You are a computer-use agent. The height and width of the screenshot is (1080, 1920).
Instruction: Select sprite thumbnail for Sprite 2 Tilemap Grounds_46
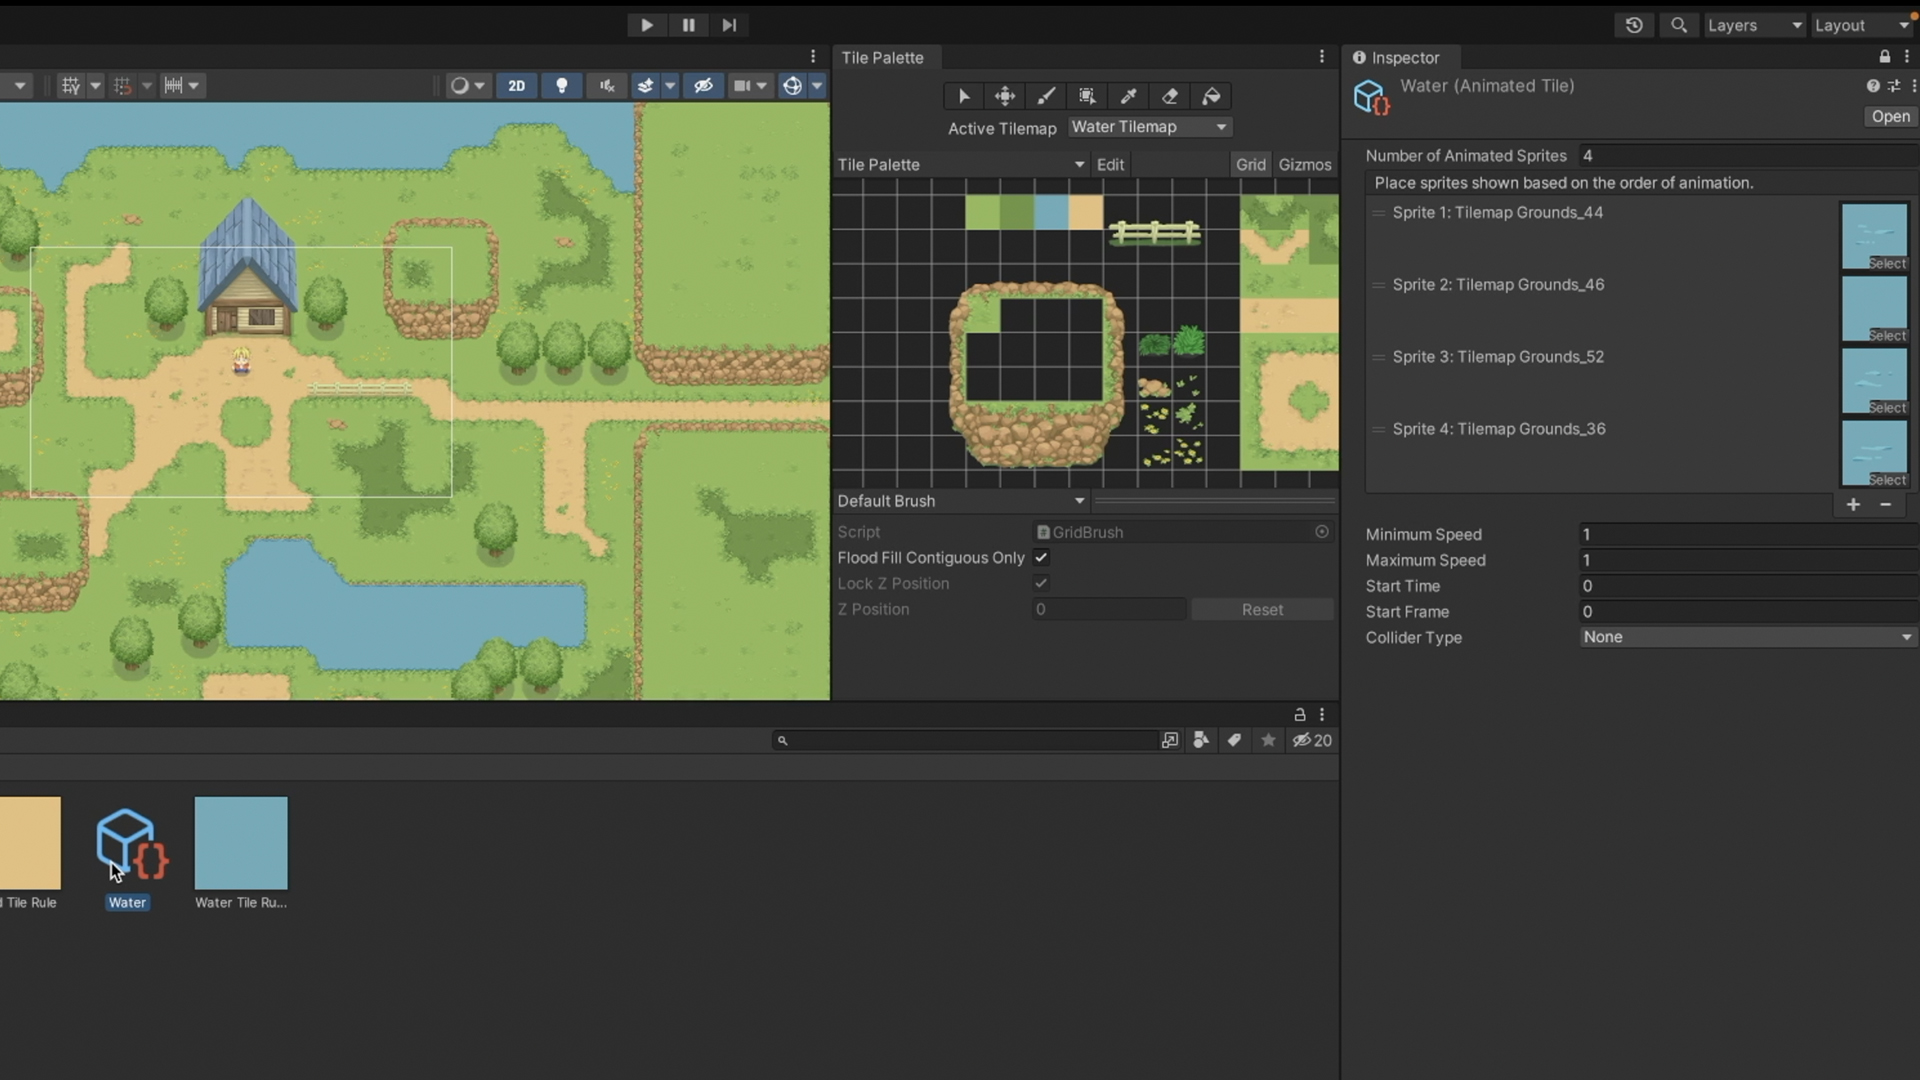pos(1874,308)
